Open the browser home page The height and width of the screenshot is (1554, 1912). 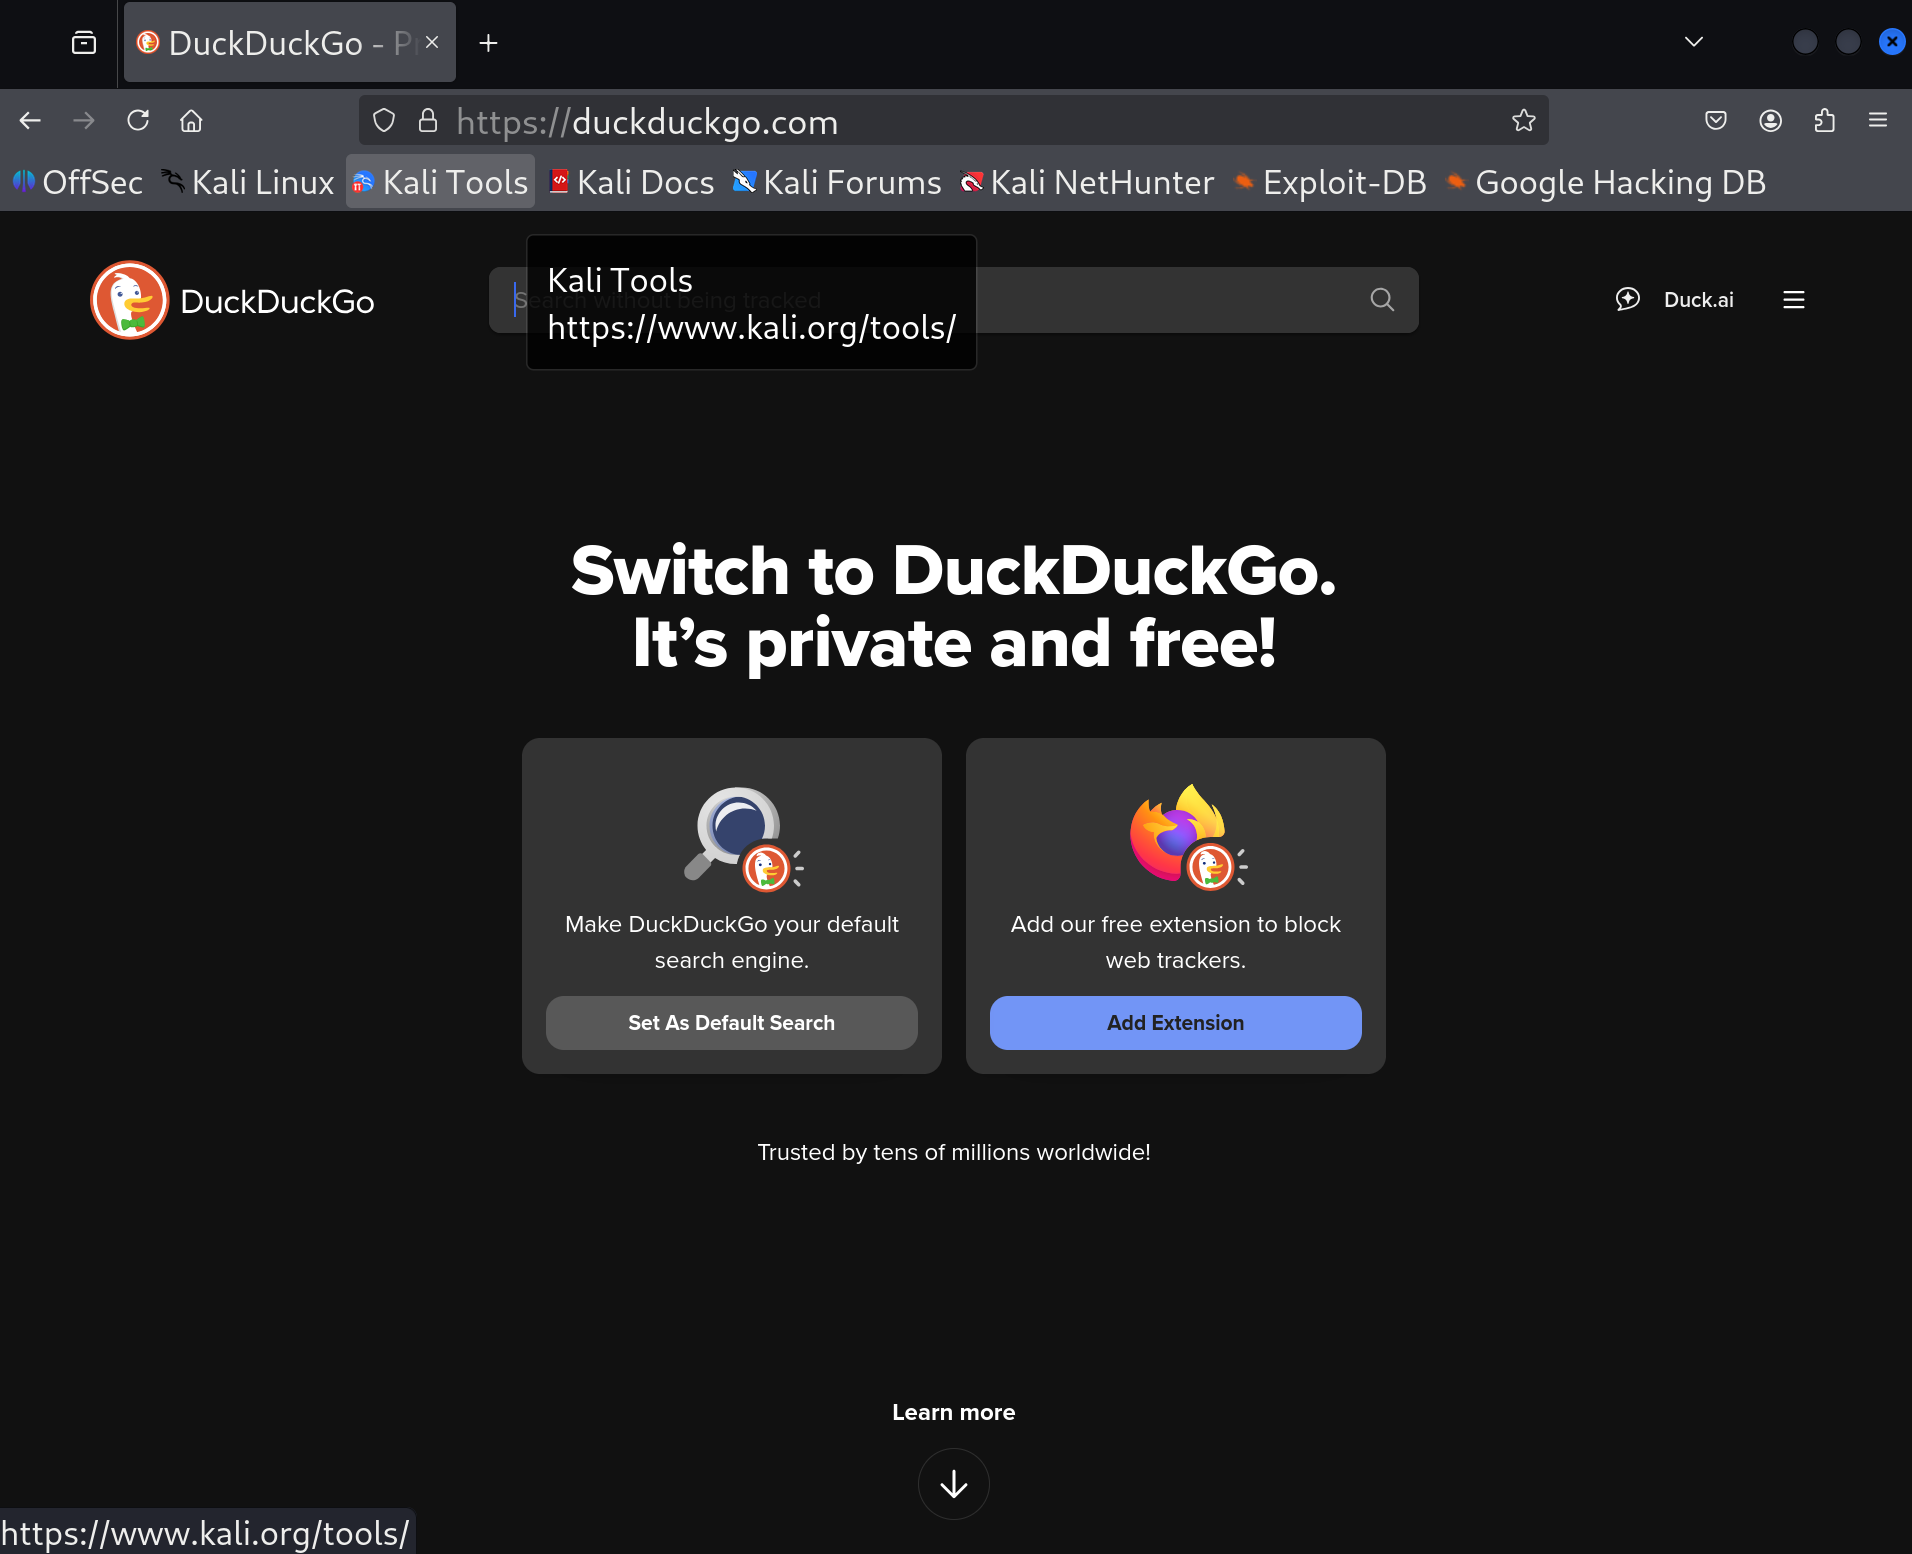(191, 121)
